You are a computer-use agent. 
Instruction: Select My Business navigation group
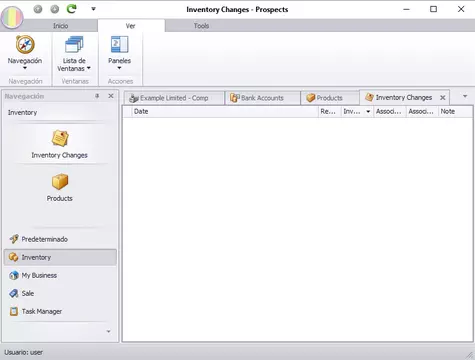[x=60, y=275]
